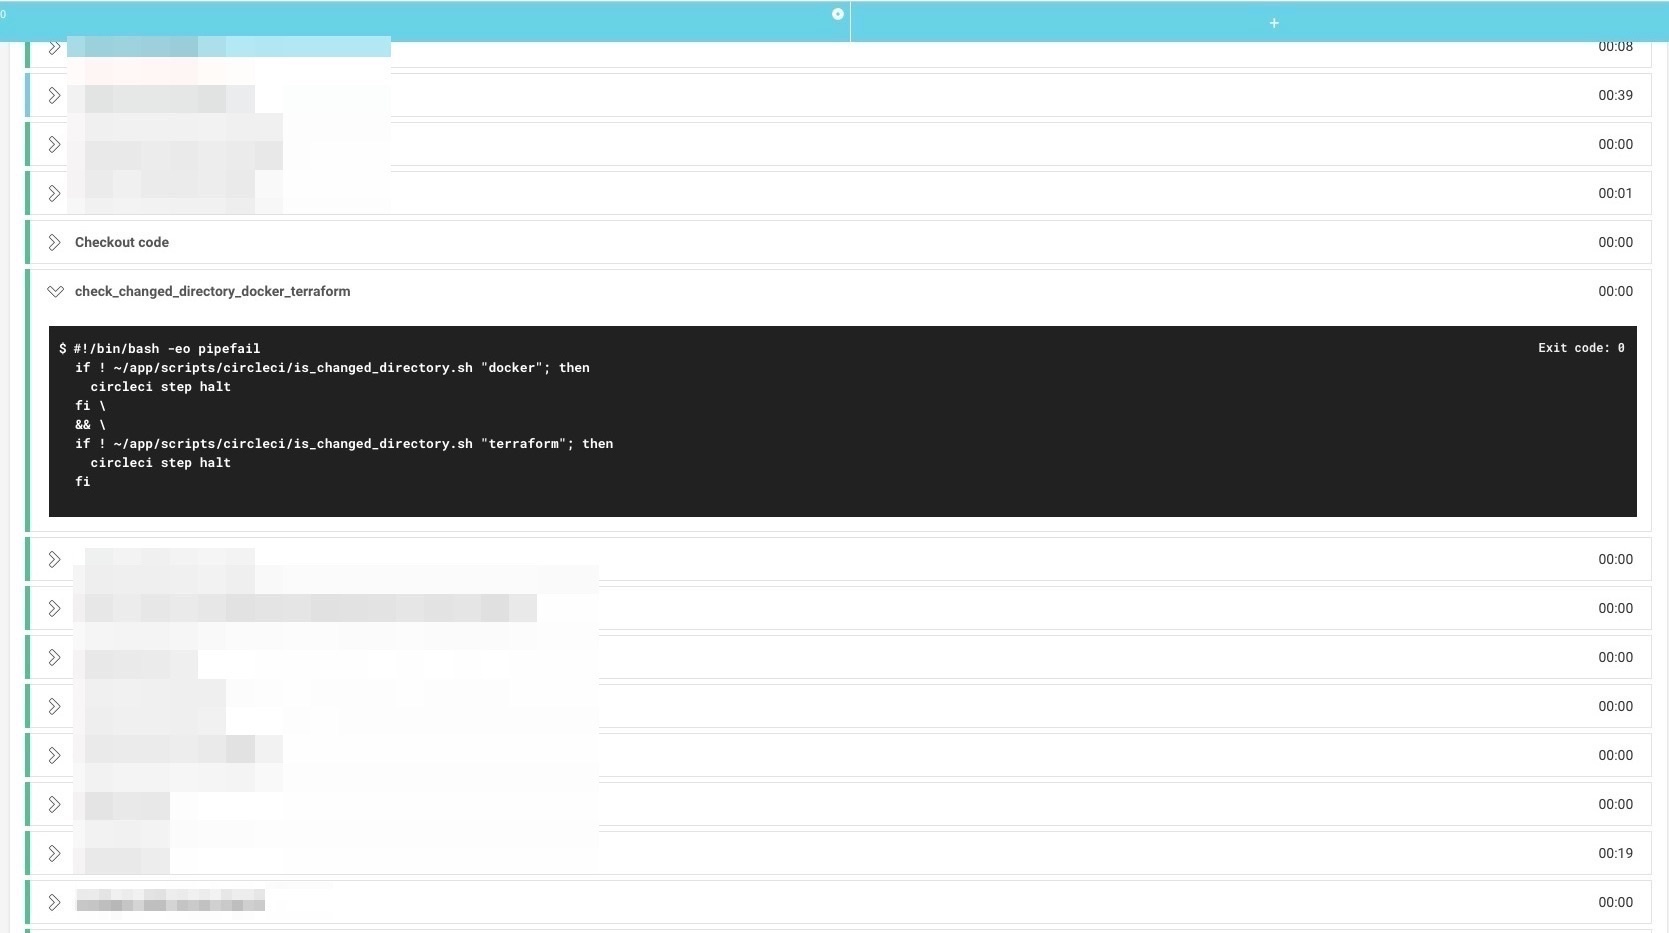
Task: Select the first tab in the top bar
Action: pyautogui.click(x=420, y=22)
